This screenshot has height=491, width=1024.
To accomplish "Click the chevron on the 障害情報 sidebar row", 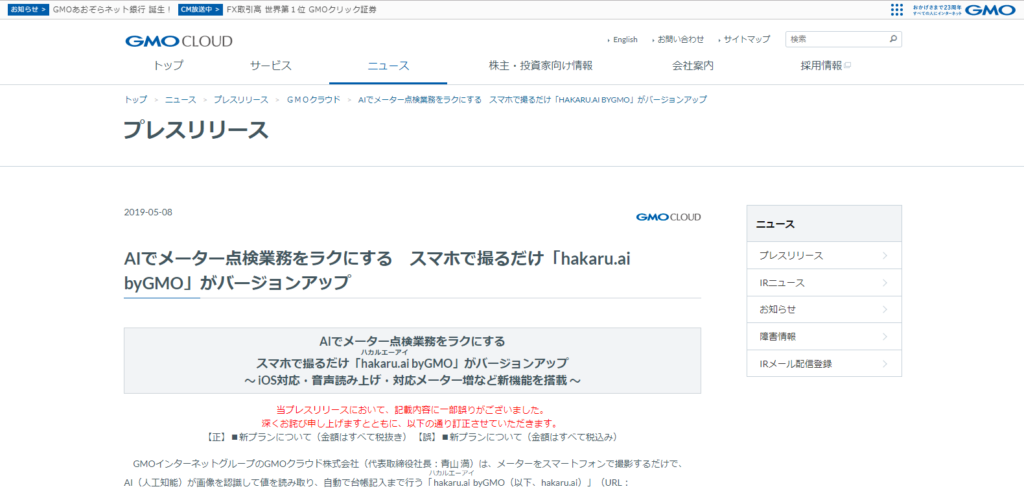I will coord(885,337).
